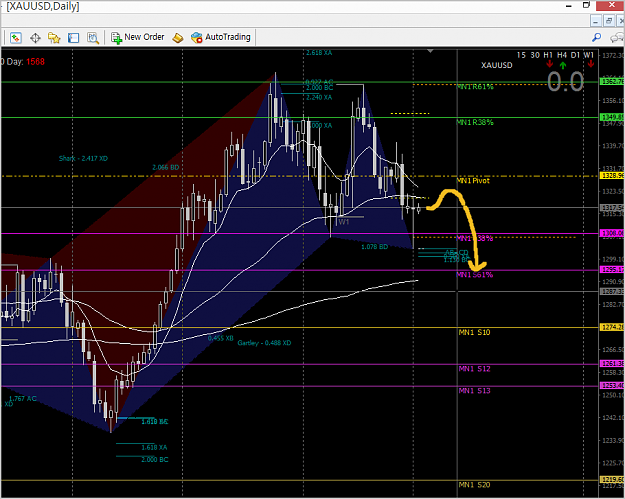Screen dimensions: 625x499
Task: Click the magenta 1308.0 price tag
Action: coord(612,233)
